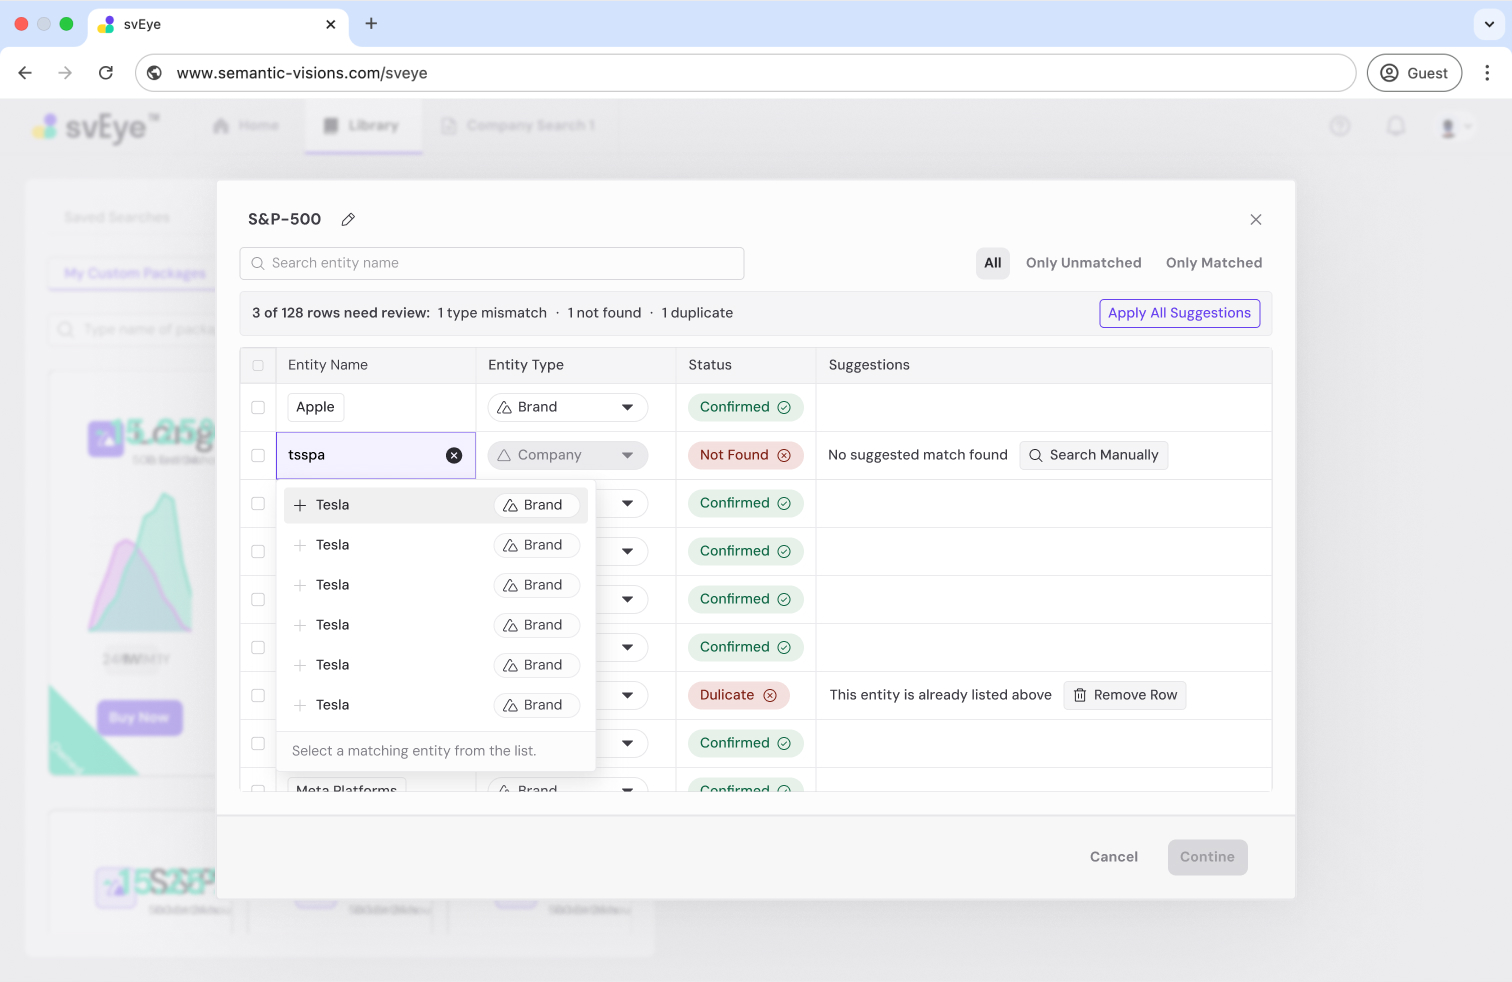
Task: Click 'No suggested match found' text
Action: point(918,456)
